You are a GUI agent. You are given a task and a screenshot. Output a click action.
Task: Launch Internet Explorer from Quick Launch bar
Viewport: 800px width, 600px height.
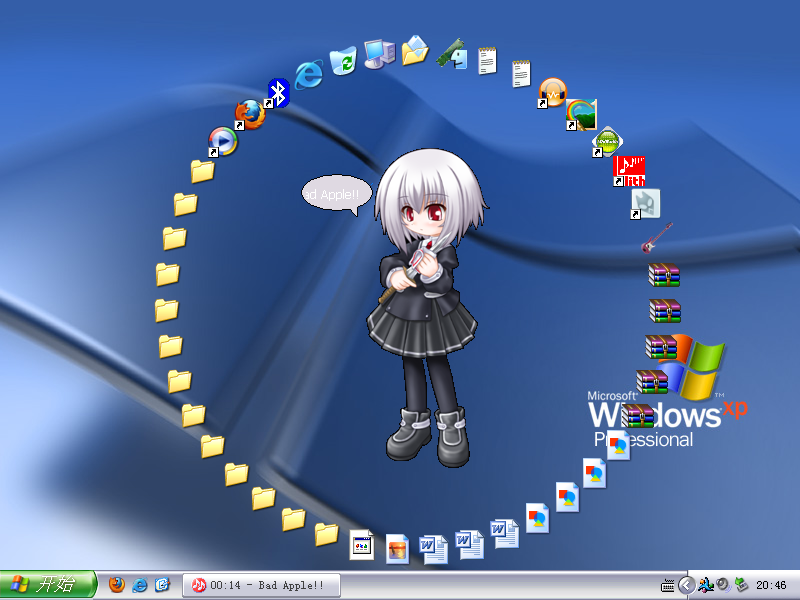tap(139, 585)
